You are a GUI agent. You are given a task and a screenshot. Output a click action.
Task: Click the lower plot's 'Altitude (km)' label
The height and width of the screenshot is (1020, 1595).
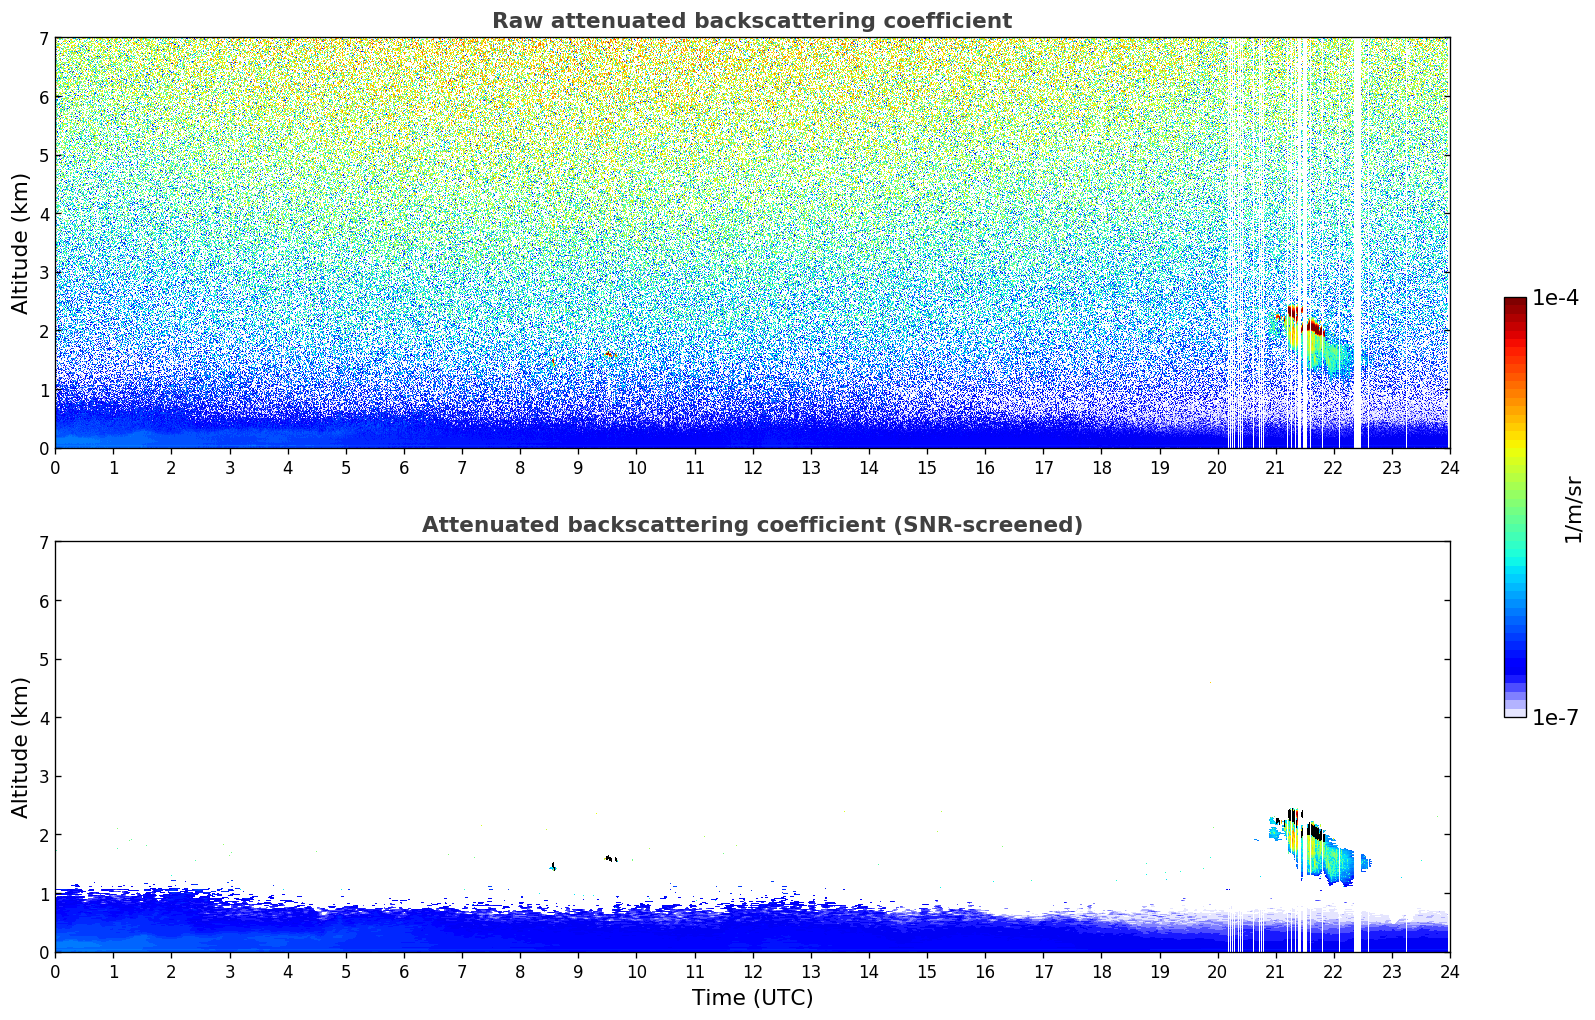click(x=21, y=747)
